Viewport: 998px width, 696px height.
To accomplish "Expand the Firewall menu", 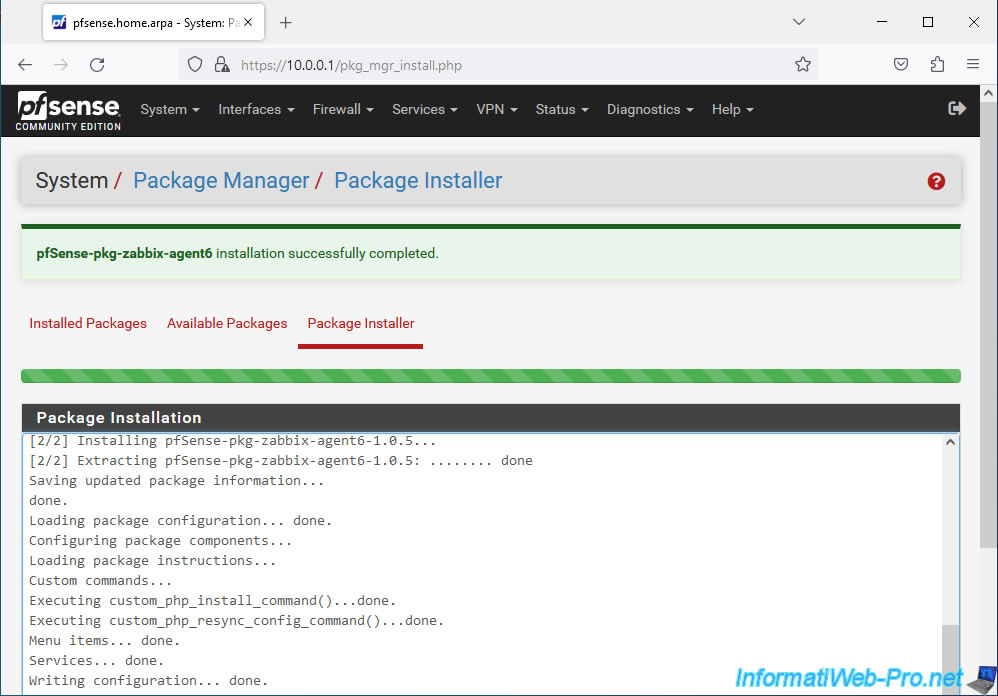I will pos(343,109).
